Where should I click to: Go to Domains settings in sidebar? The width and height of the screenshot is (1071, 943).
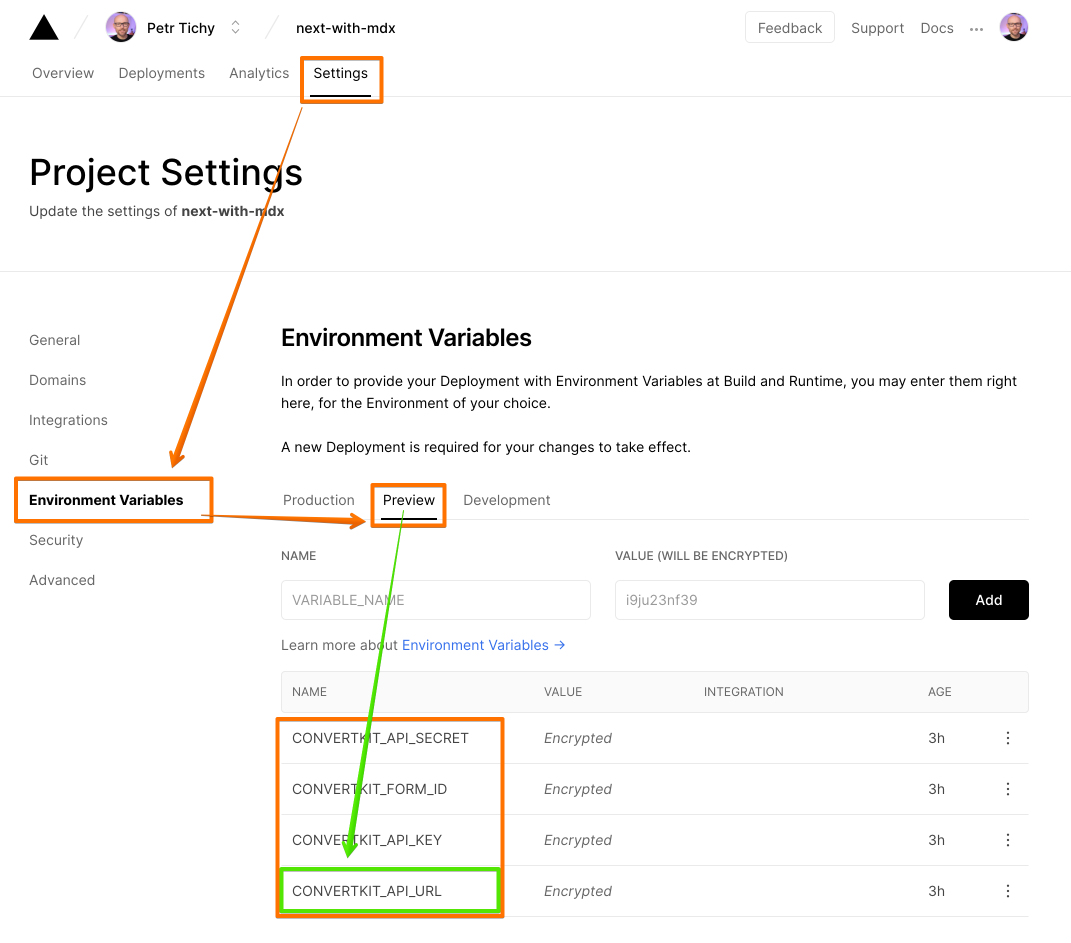(x=58, y=380)
